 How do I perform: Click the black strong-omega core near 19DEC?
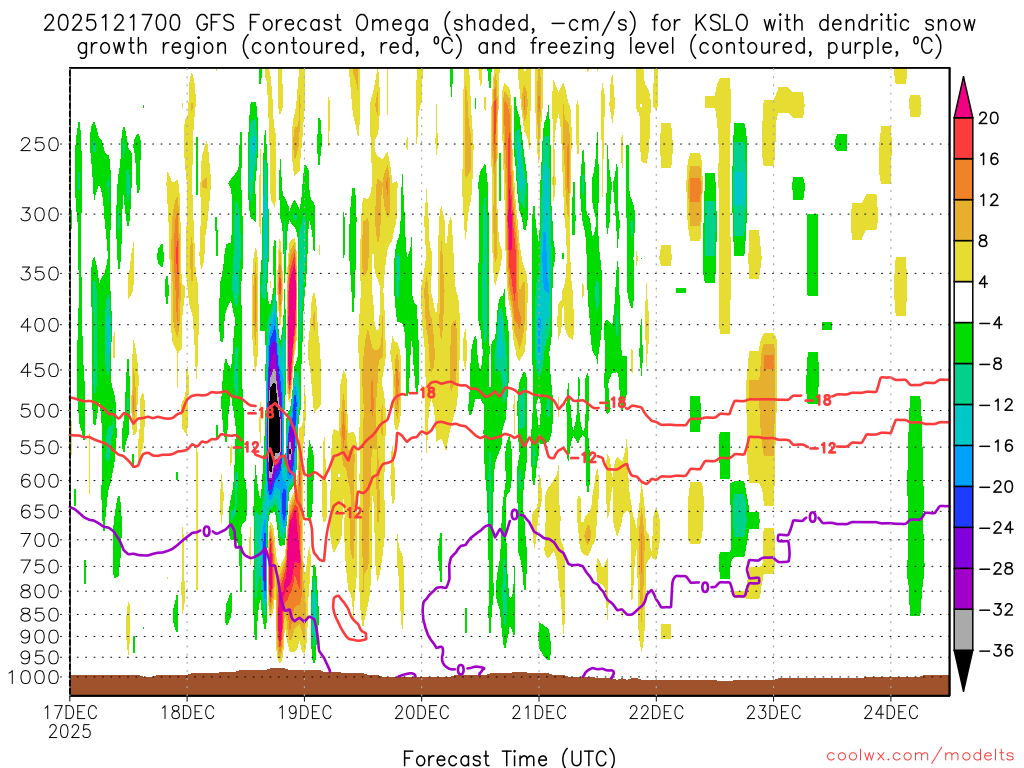point(275,420)
